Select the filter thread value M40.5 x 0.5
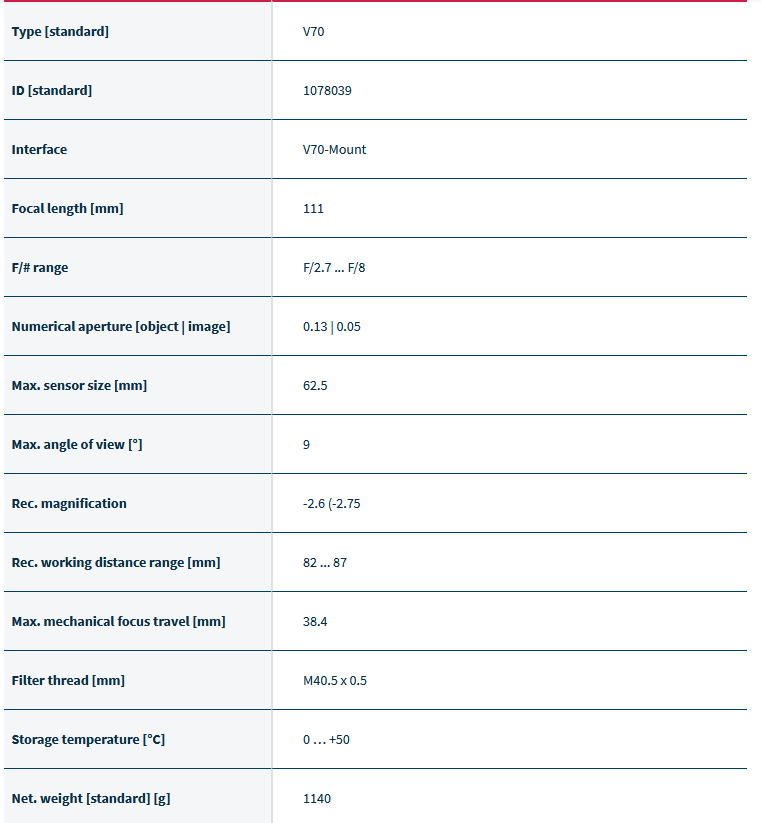 pyautogui.click(x=335, y=681)
